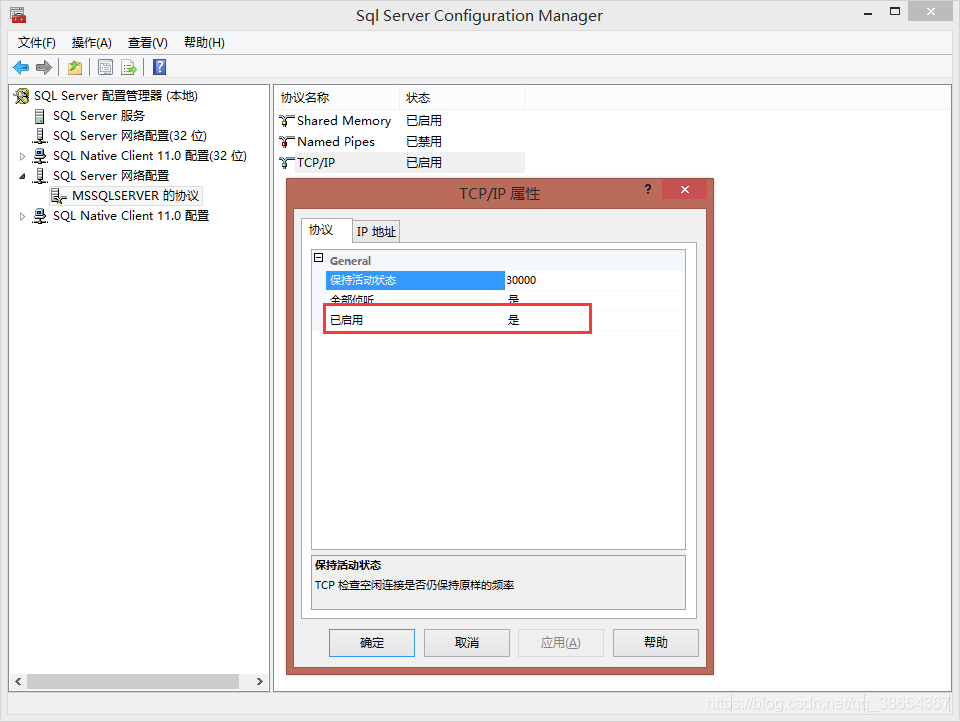The width and height of the screenshot is (960, 722).
Task: Select the SQL Server 服务 tree node
Action: (x=98, y=115)
